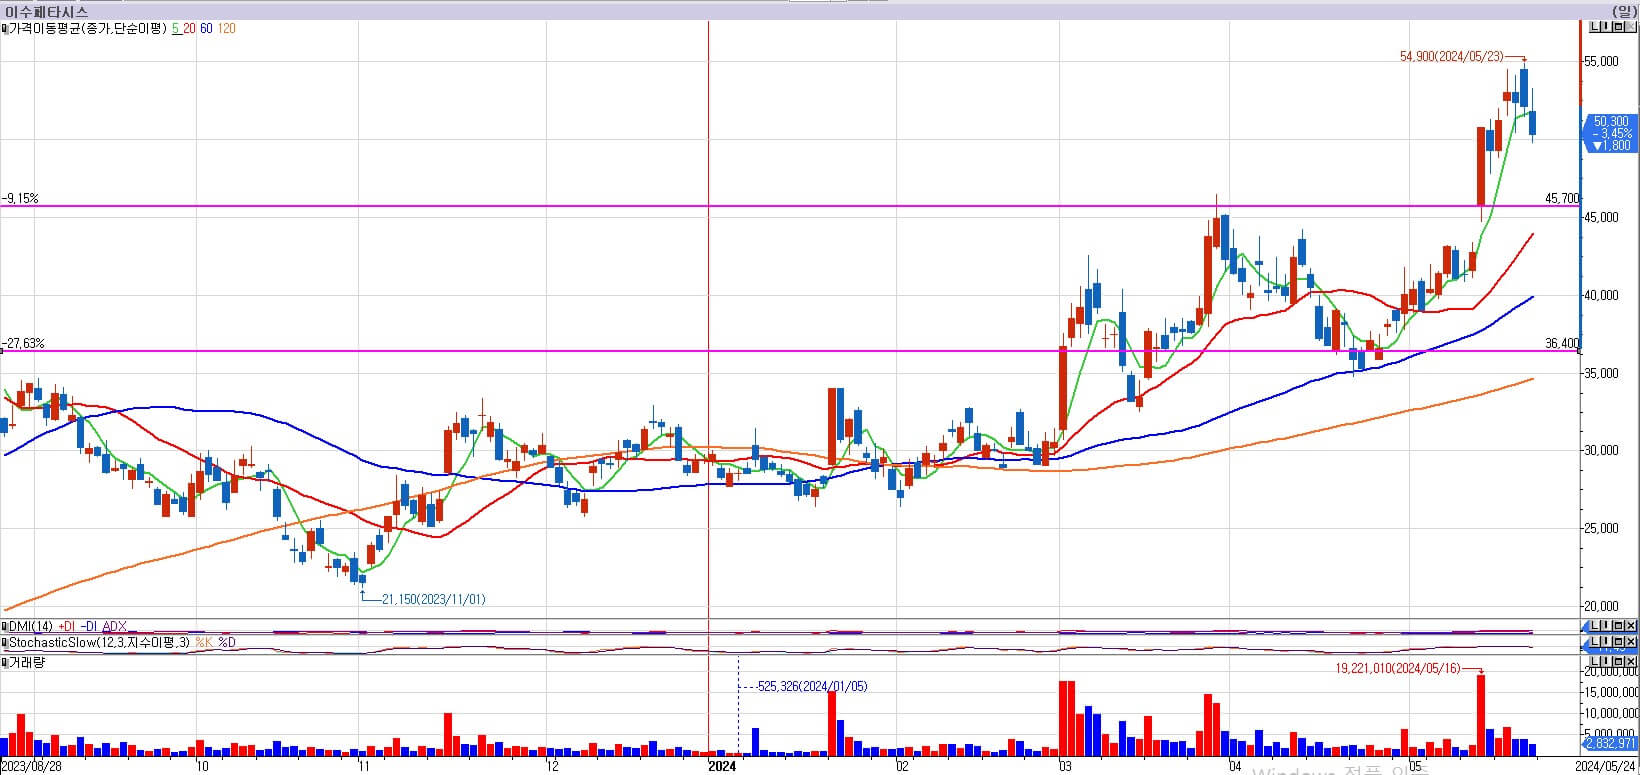The image size is (1640, 775).
Task: Click the marker icon beside DMI(14) title
Action: (5, 627)
